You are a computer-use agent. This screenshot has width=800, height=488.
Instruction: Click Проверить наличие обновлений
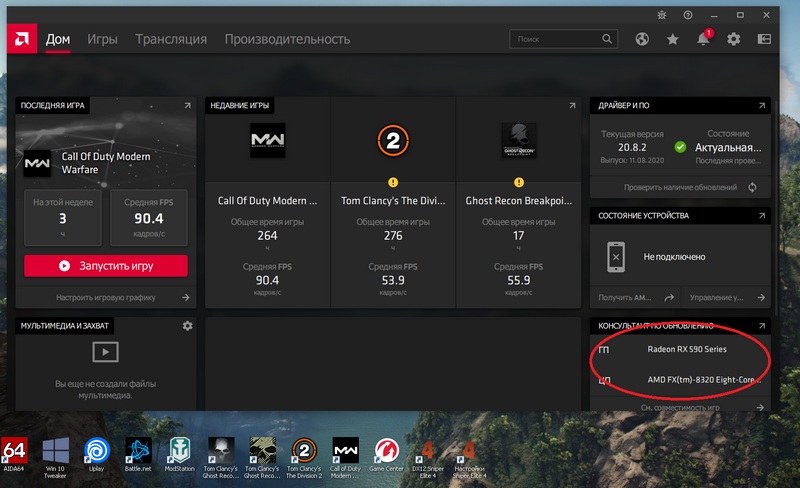coord(680,187)
